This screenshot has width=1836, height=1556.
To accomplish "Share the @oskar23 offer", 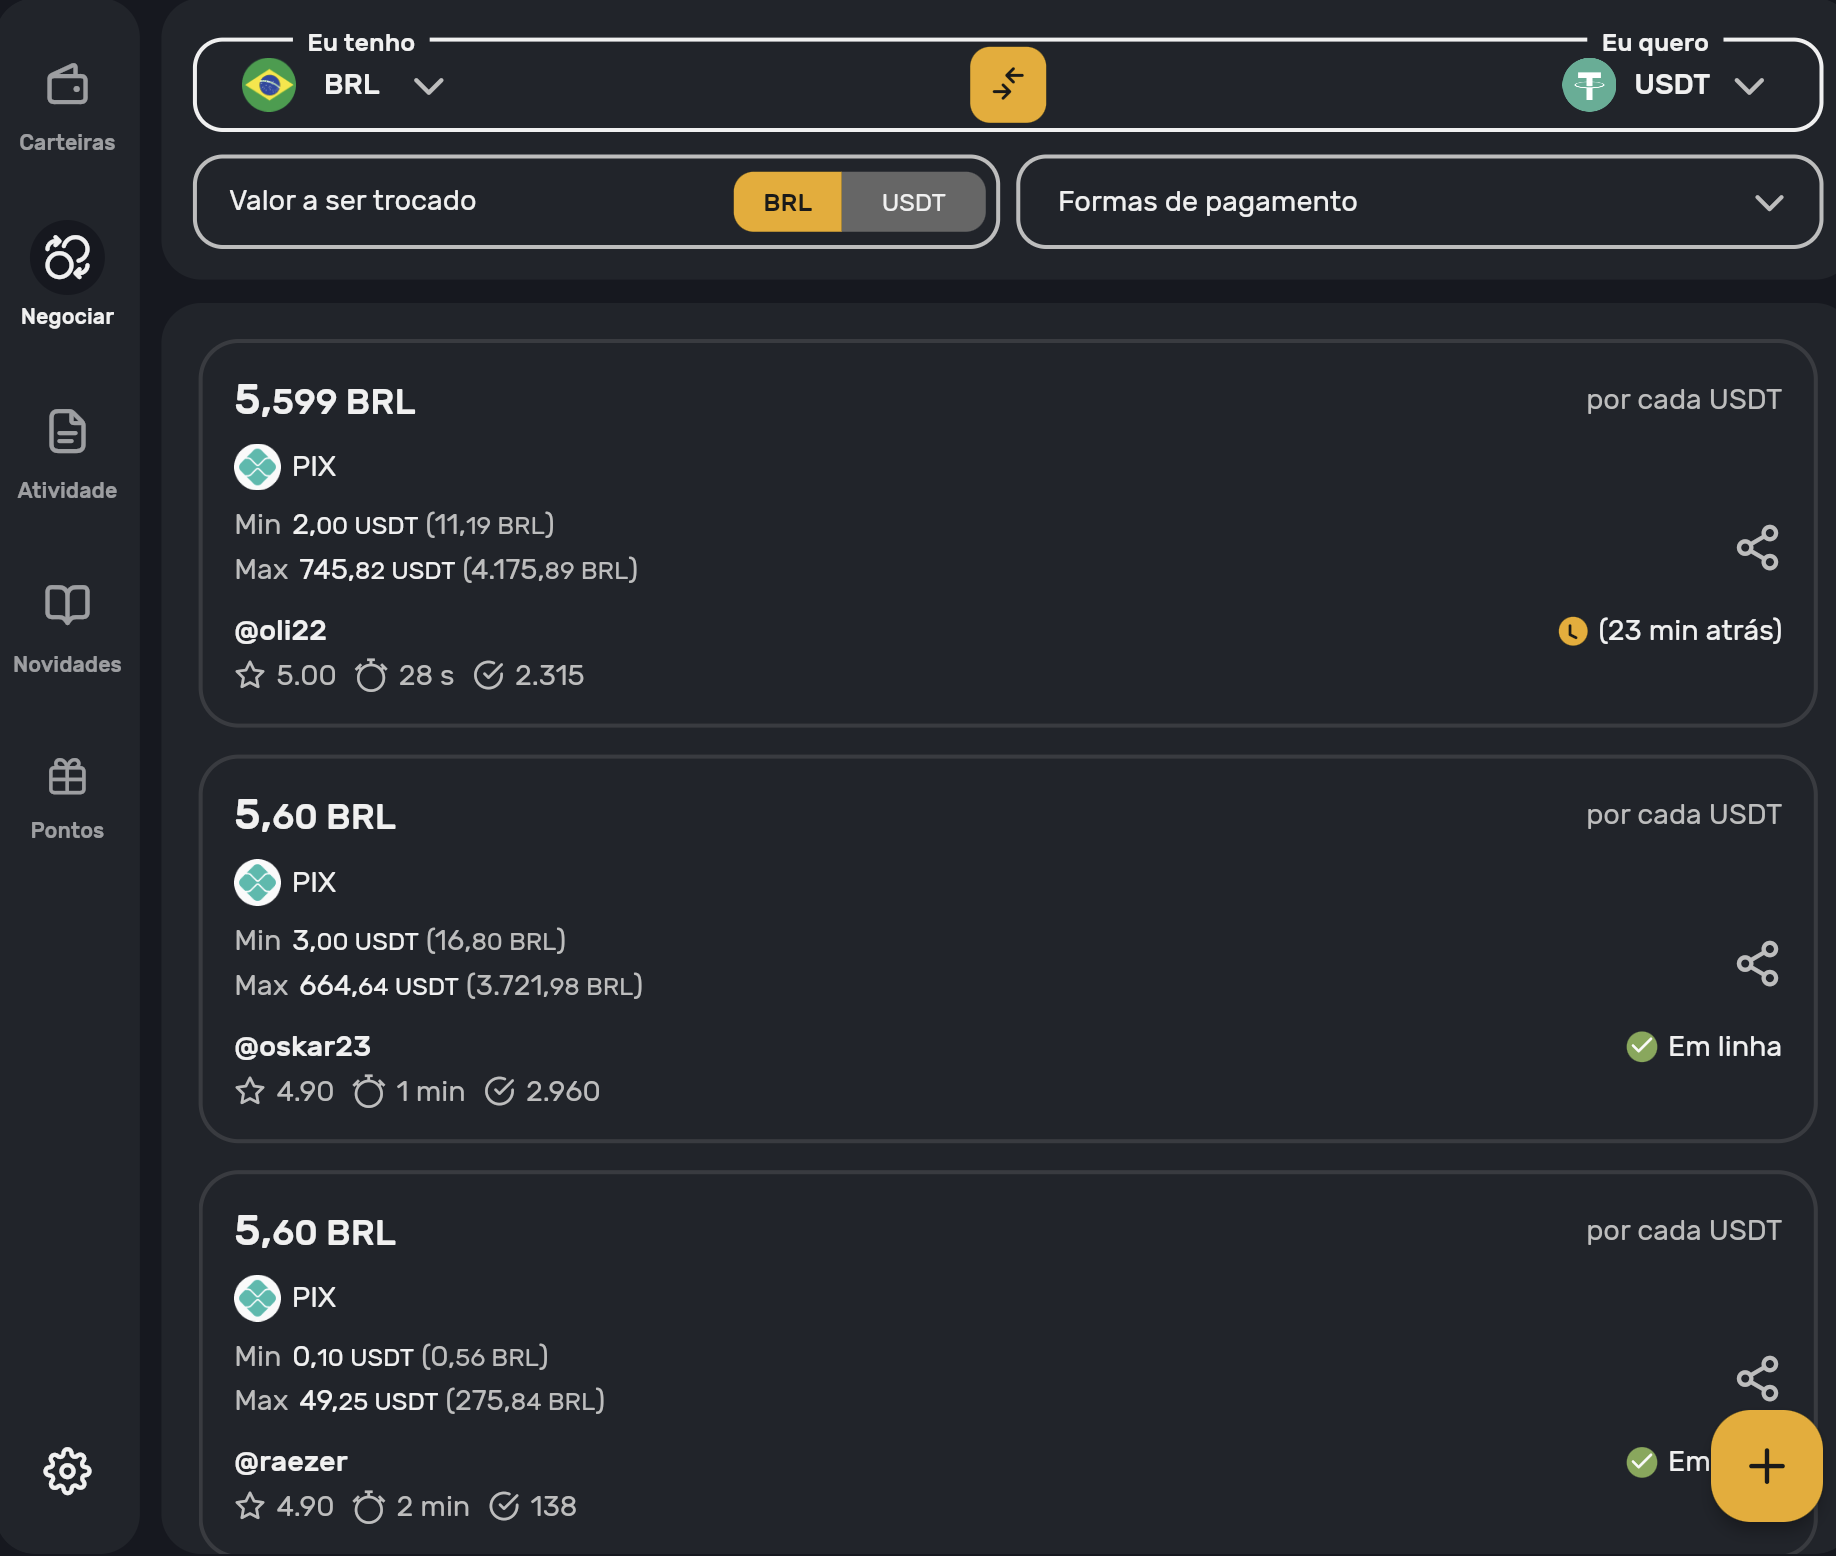I will click(1757, 964).
